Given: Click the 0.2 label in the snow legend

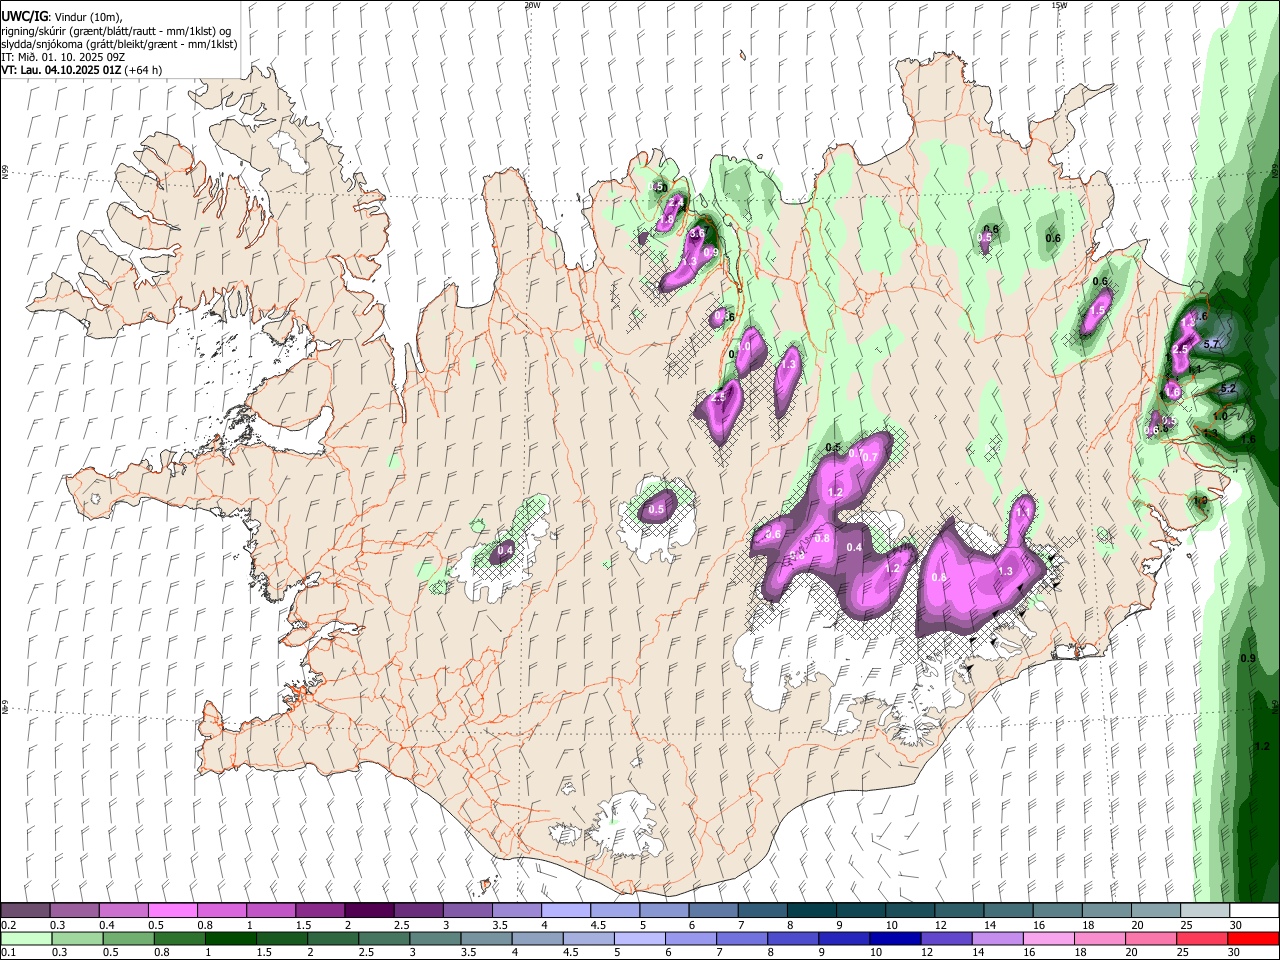Looking at the screenshot, I should click(8, 925).
